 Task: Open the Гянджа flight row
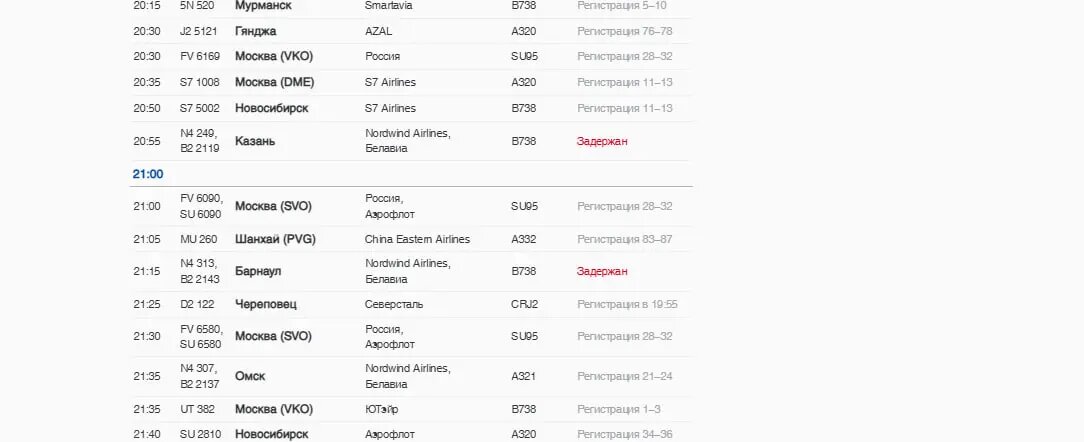255,31
